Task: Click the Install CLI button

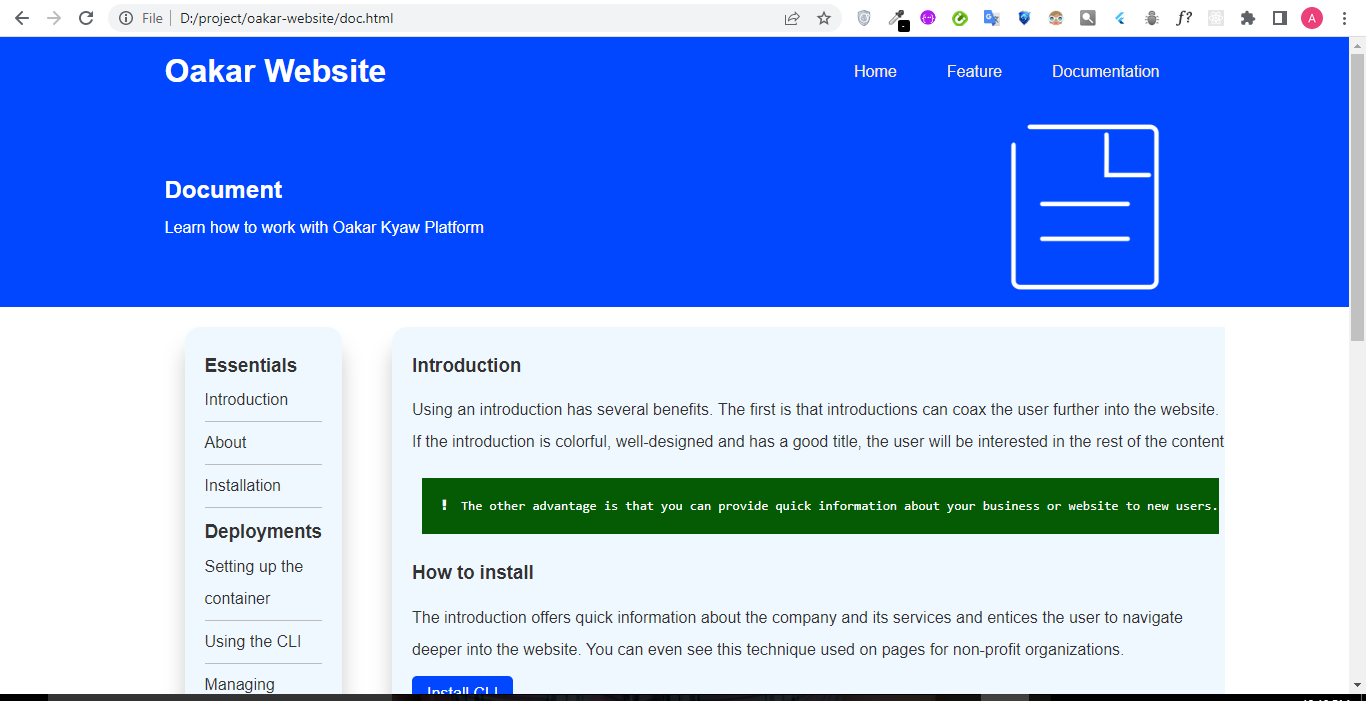Action: 462,689
